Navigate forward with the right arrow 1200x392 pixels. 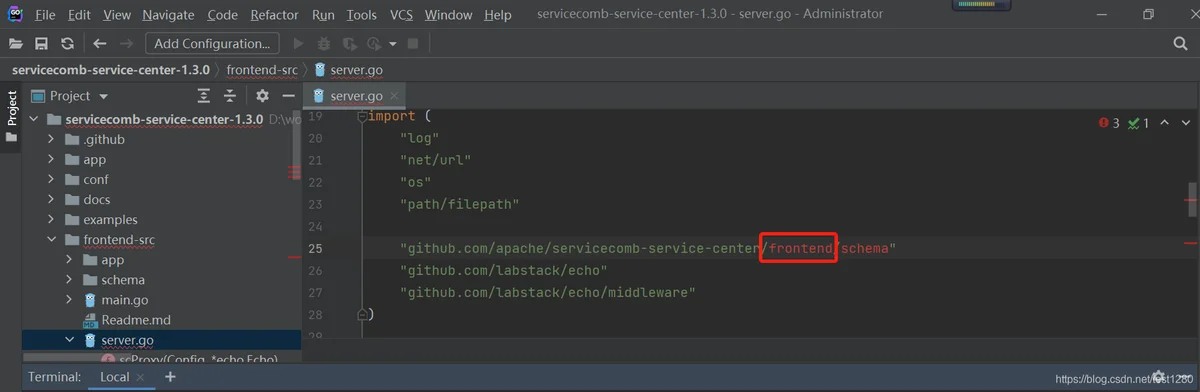(x=126, y=44)
